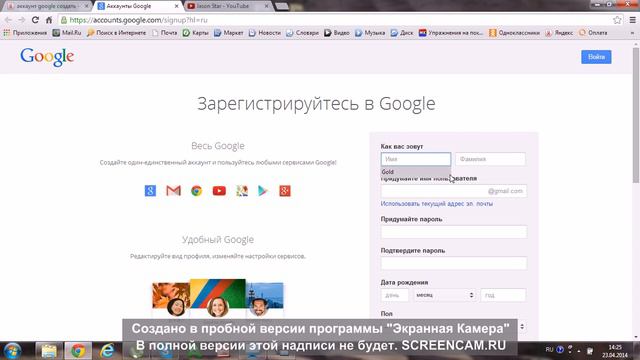Click the Google Maps service icon
640x360 pixels.
[242, 191]
